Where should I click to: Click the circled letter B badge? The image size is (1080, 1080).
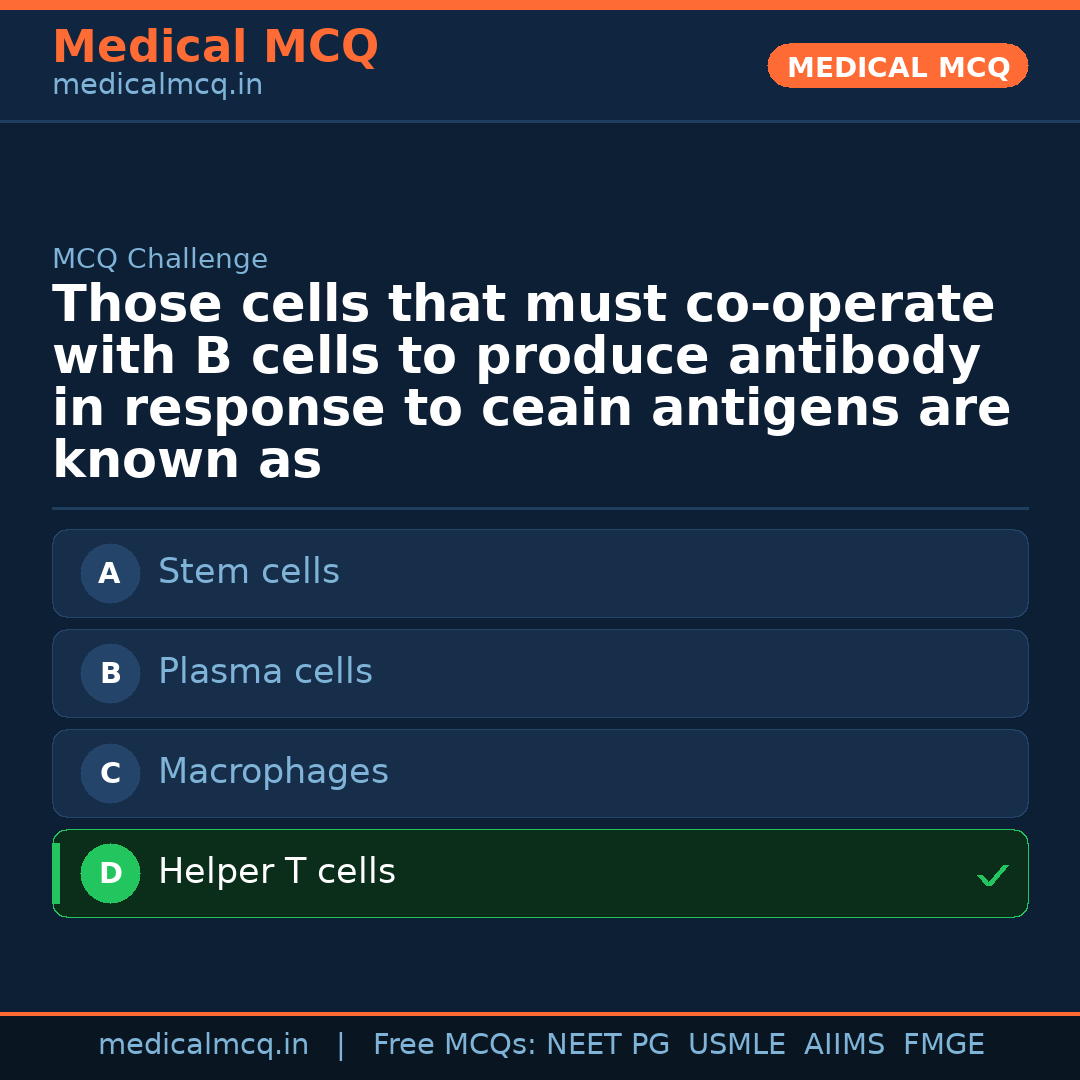point(110,674)
